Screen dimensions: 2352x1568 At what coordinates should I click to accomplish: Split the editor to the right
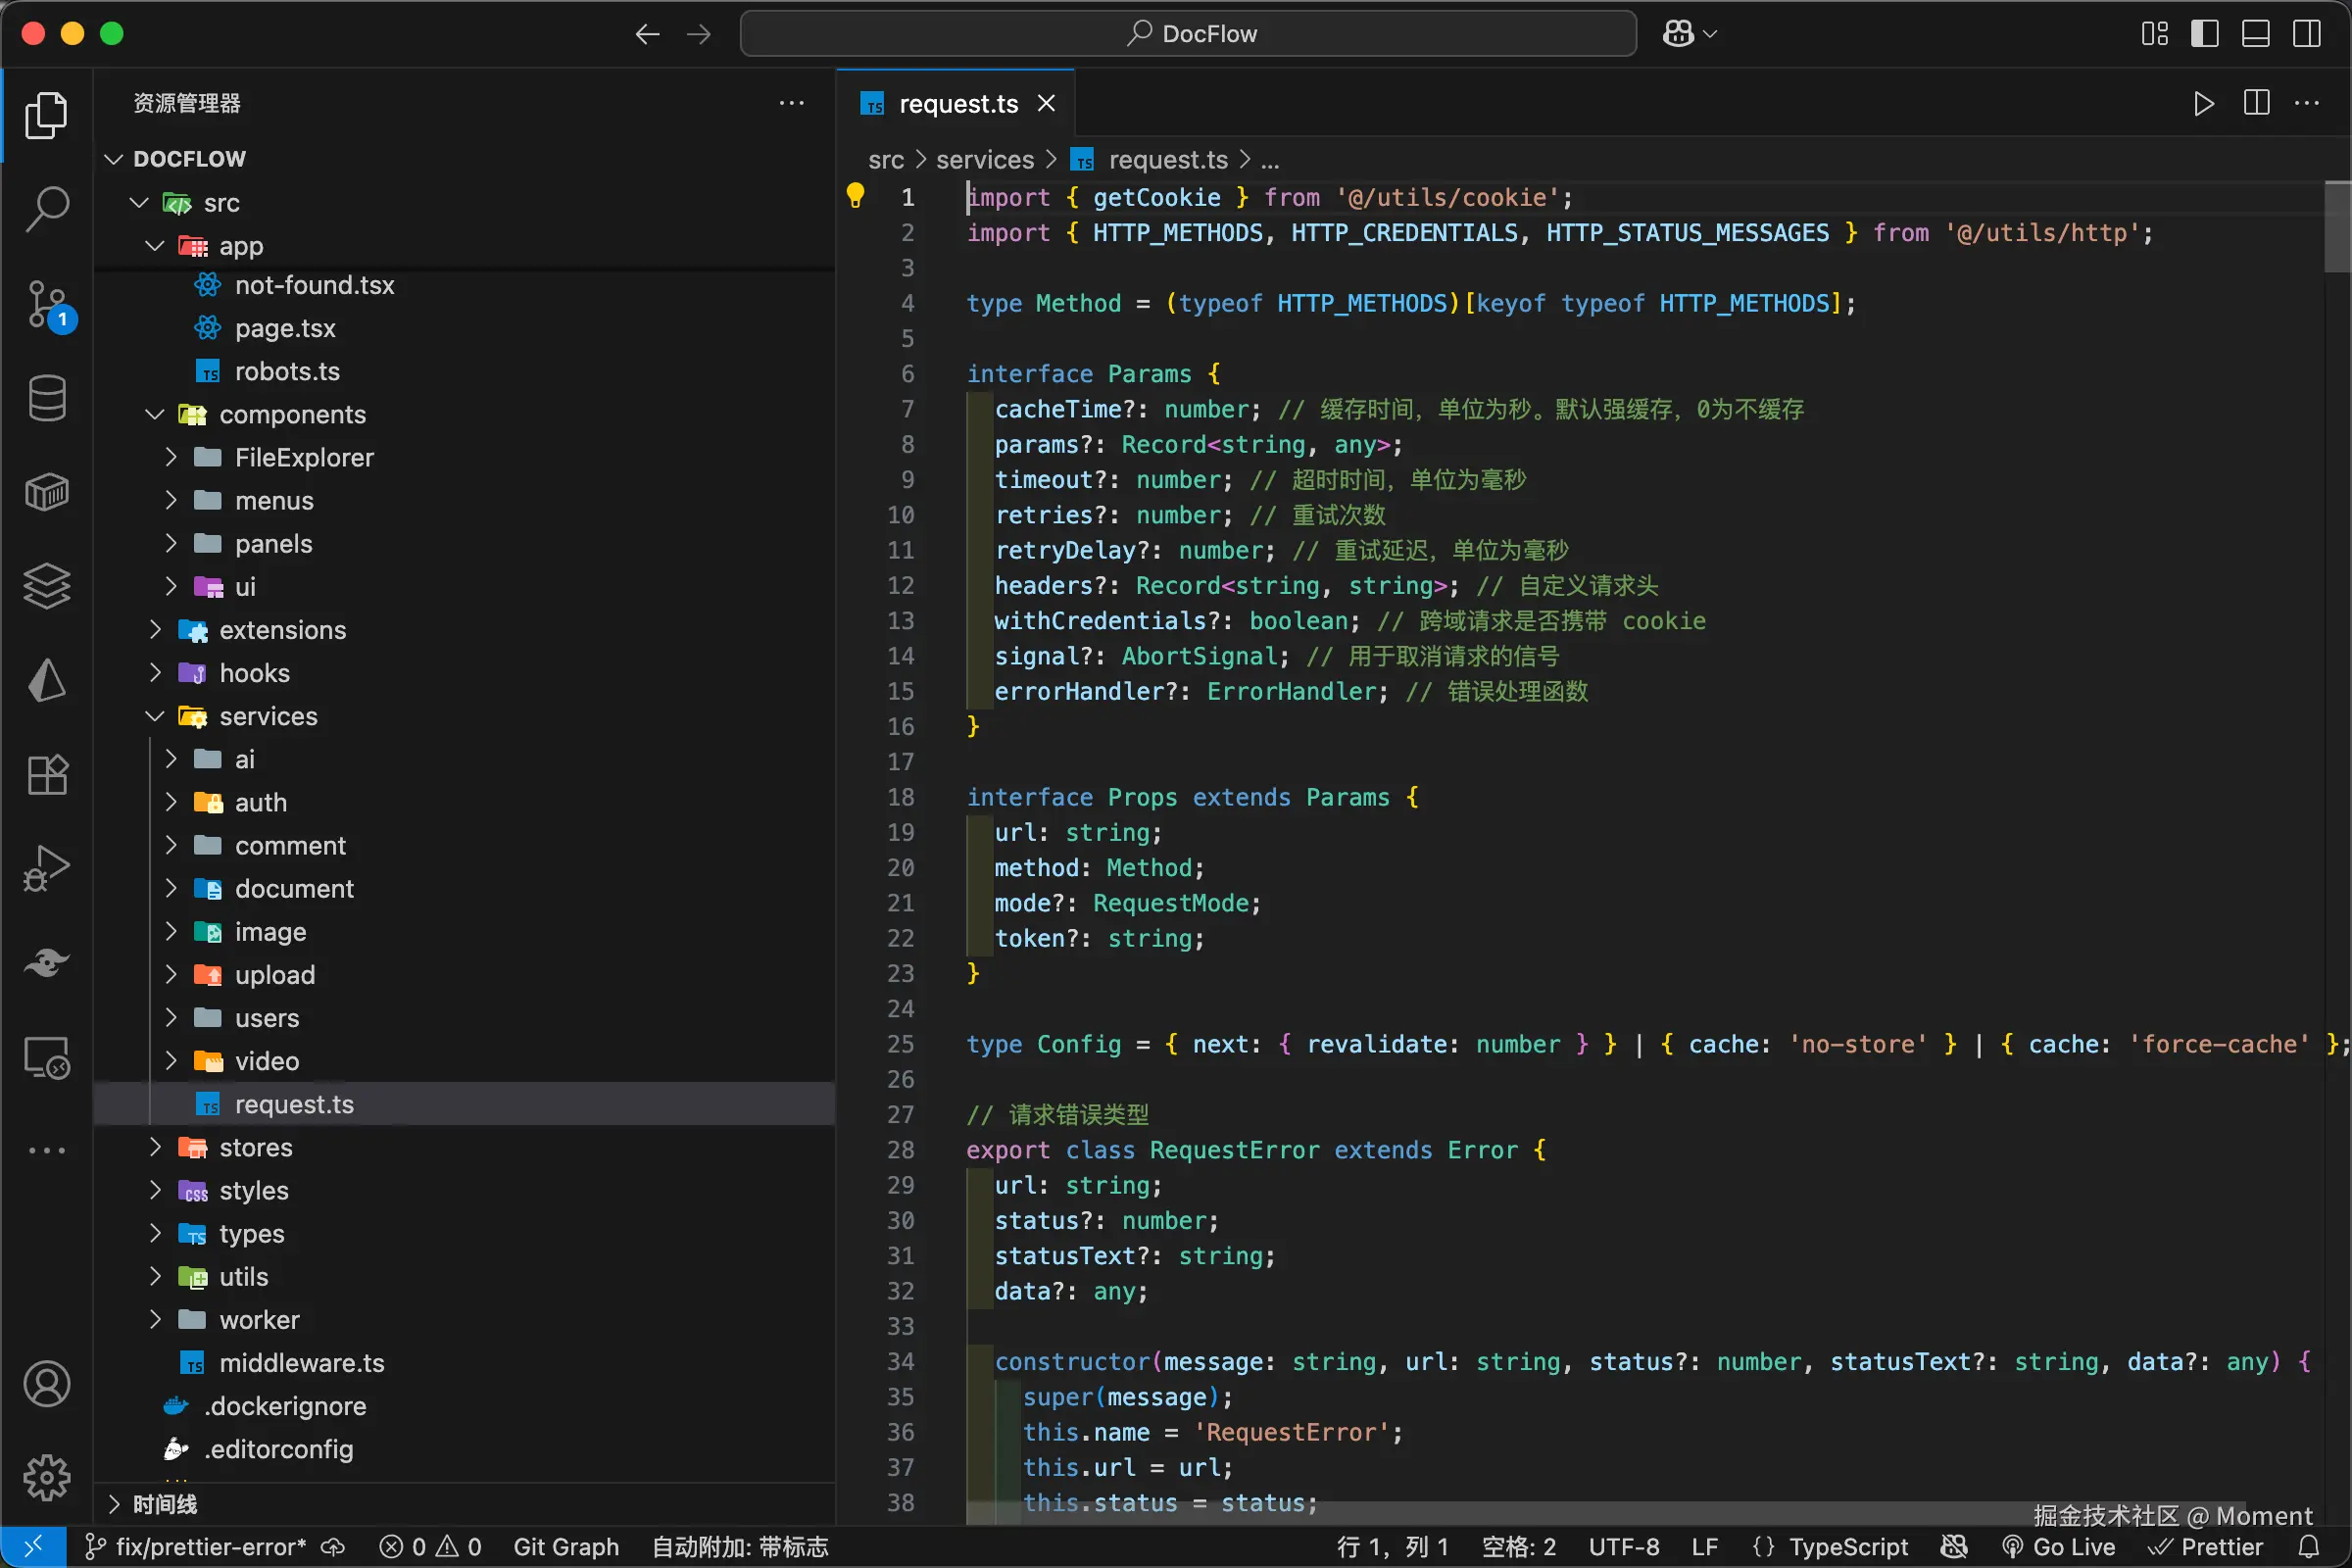[x=2256, y=104]
